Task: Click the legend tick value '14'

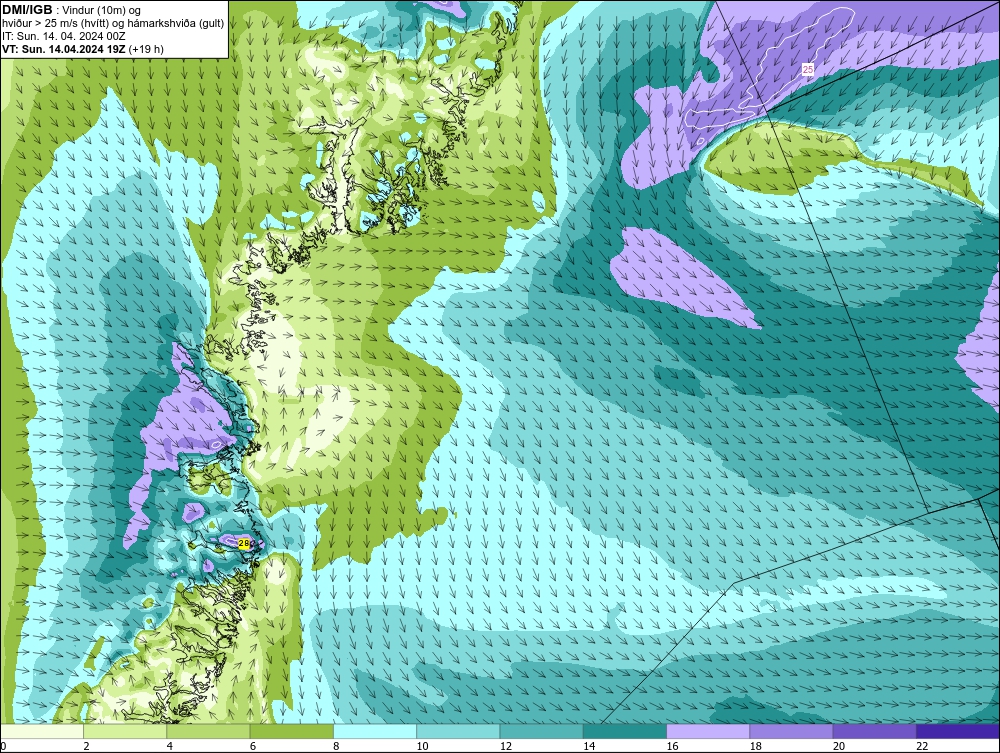Action: pos(589,746)
